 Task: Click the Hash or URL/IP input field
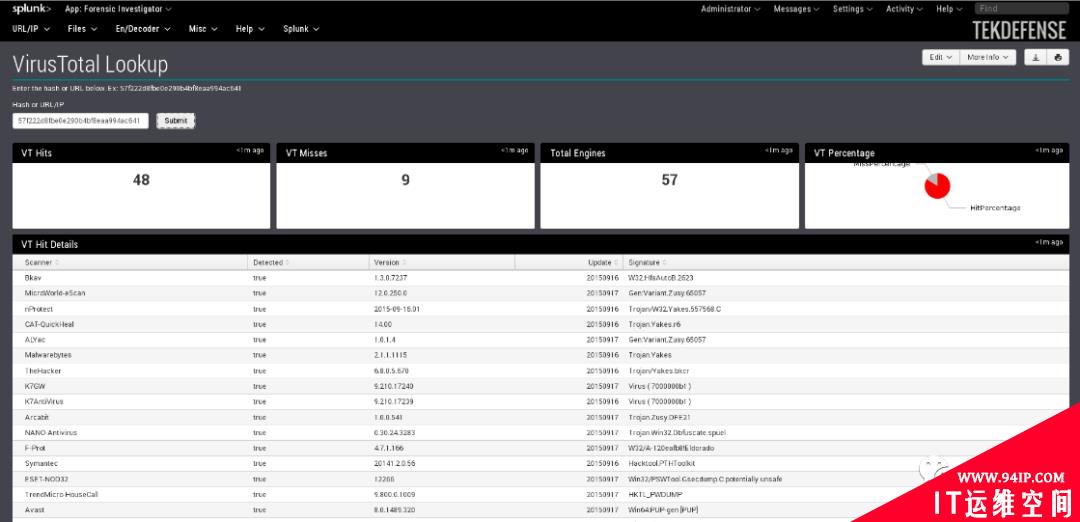[81, 121]
